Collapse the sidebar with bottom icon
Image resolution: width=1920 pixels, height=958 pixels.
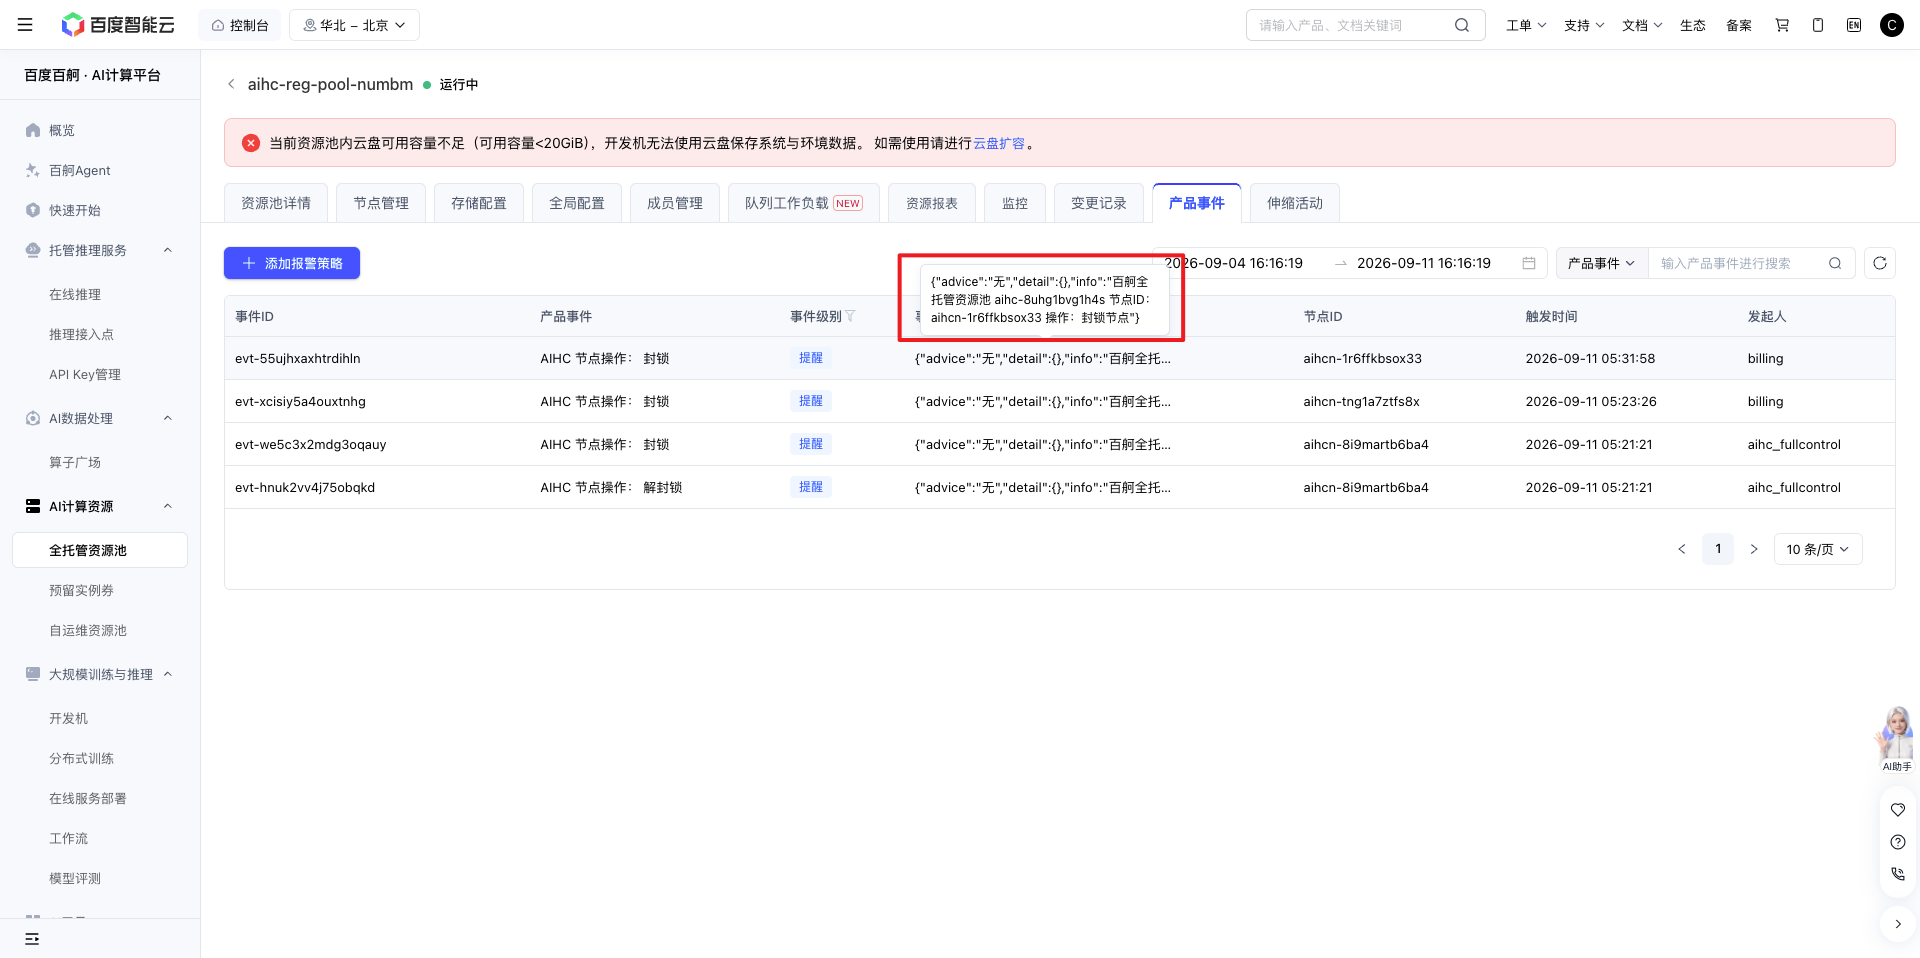coord(32,939)
